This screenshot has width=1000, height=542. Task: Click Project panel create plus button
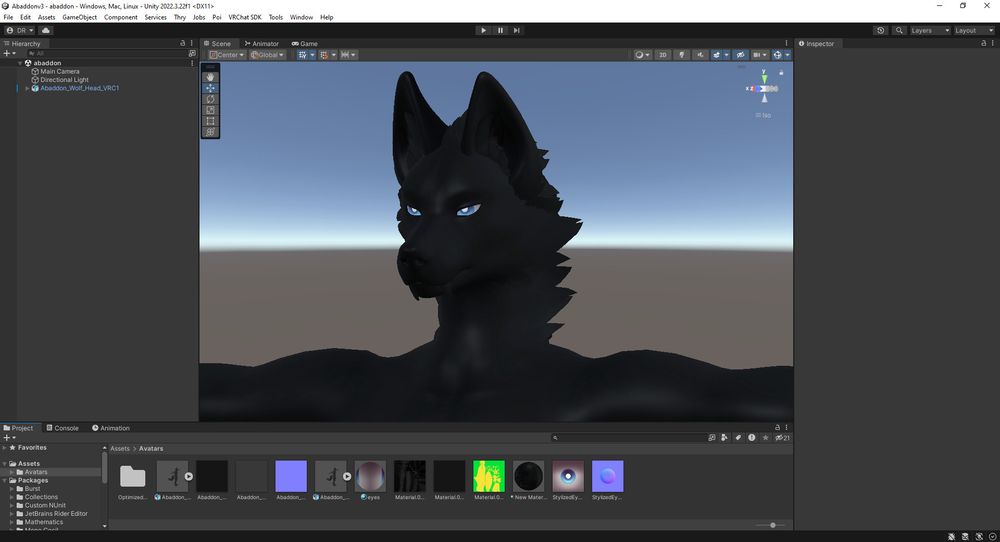[9, 437]
